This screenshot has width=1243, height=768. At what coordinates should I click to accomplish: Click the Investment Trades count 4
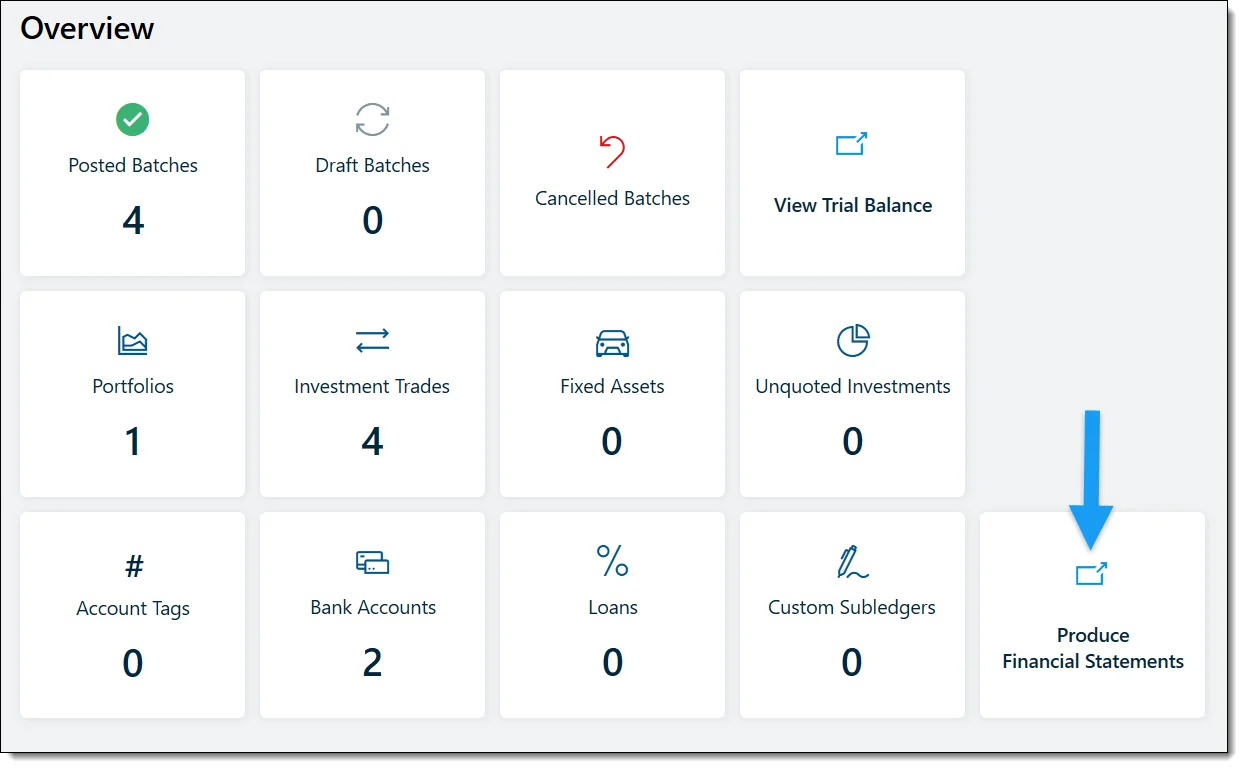pos(372,441)
